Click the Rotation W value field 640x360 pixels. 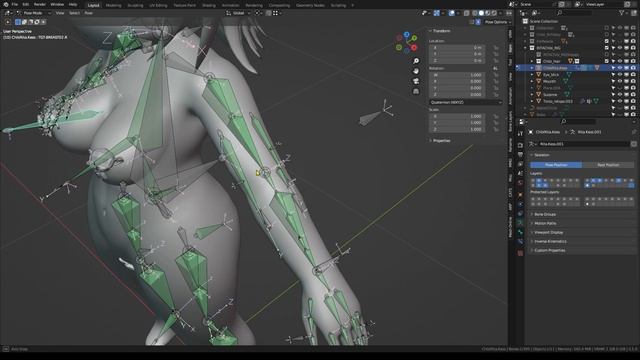point(457,75)
